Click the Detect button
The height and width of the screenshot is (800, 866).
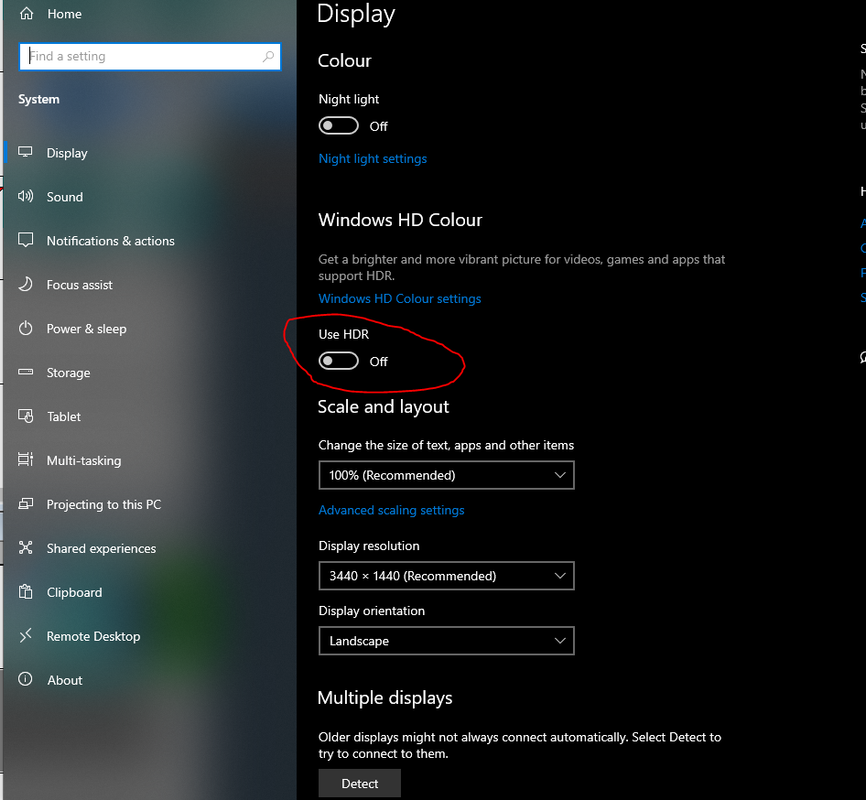360,783
